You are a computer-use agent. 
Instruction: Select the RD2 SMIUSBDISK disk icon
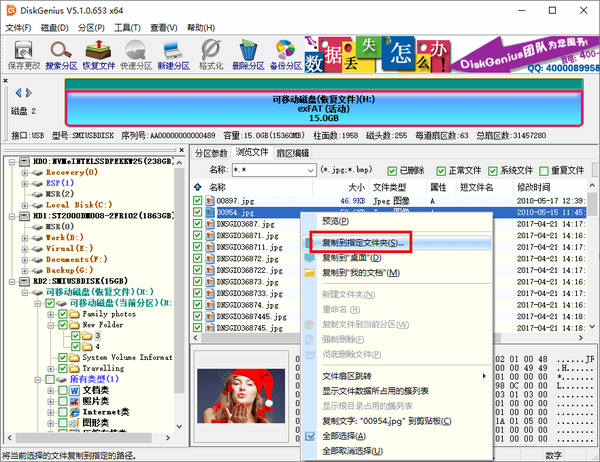(x=24, y=281)
